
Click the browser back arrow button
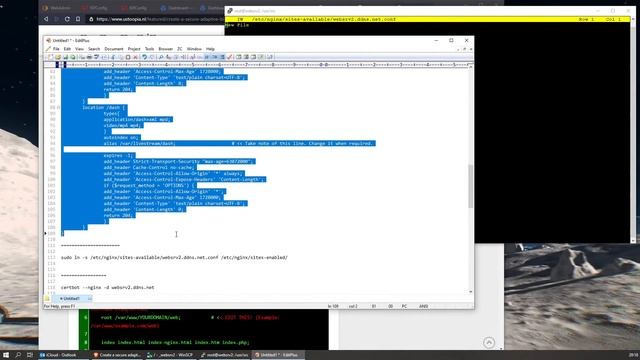point(46,19)
